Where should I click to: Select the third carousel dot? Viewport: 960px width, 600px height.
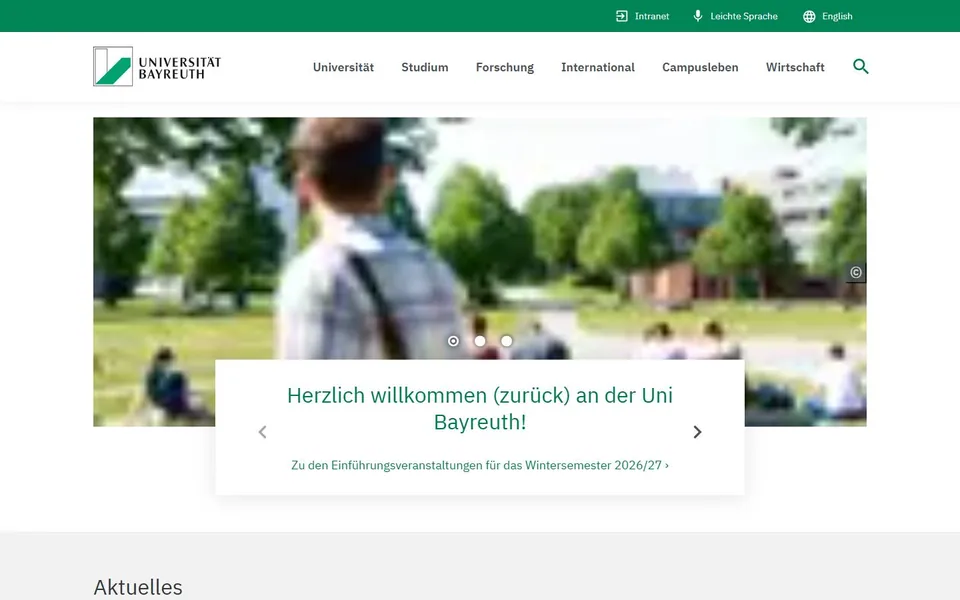pos(506,341)
